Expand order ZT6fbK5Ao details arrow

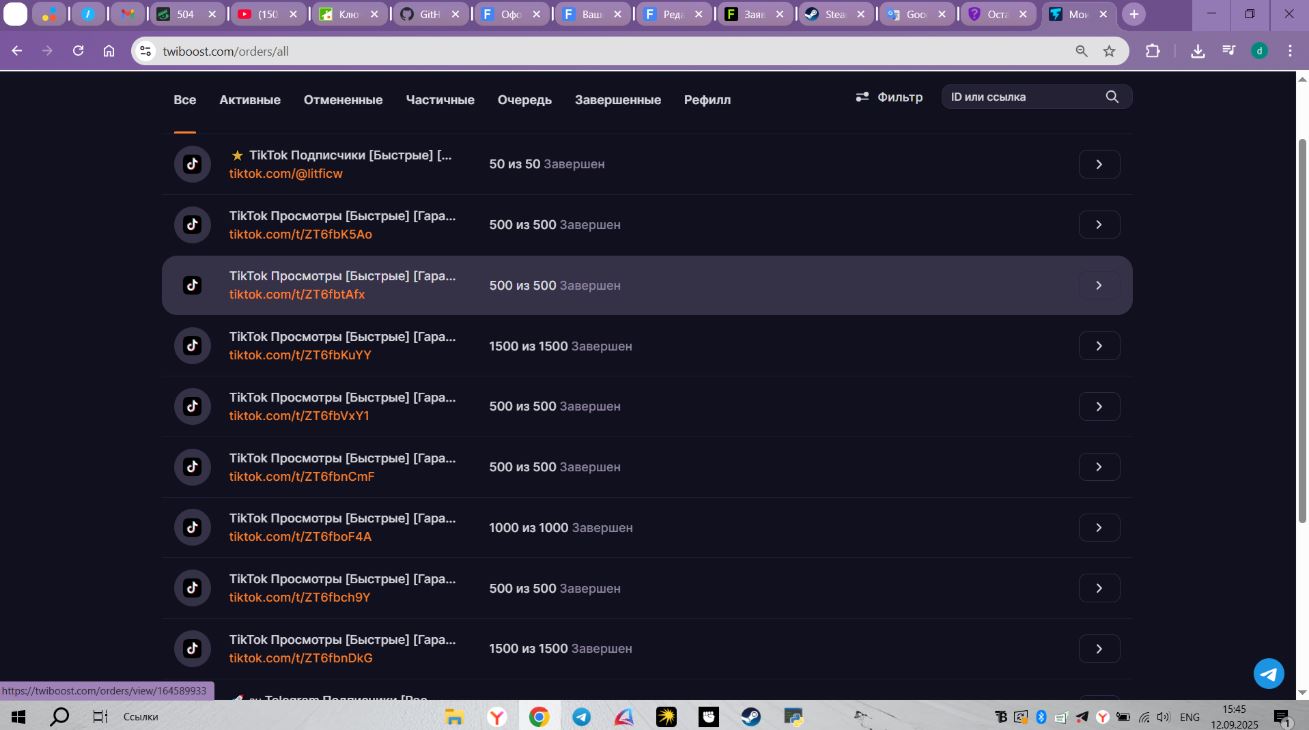pyautogui.click(x=1099, y=225)
